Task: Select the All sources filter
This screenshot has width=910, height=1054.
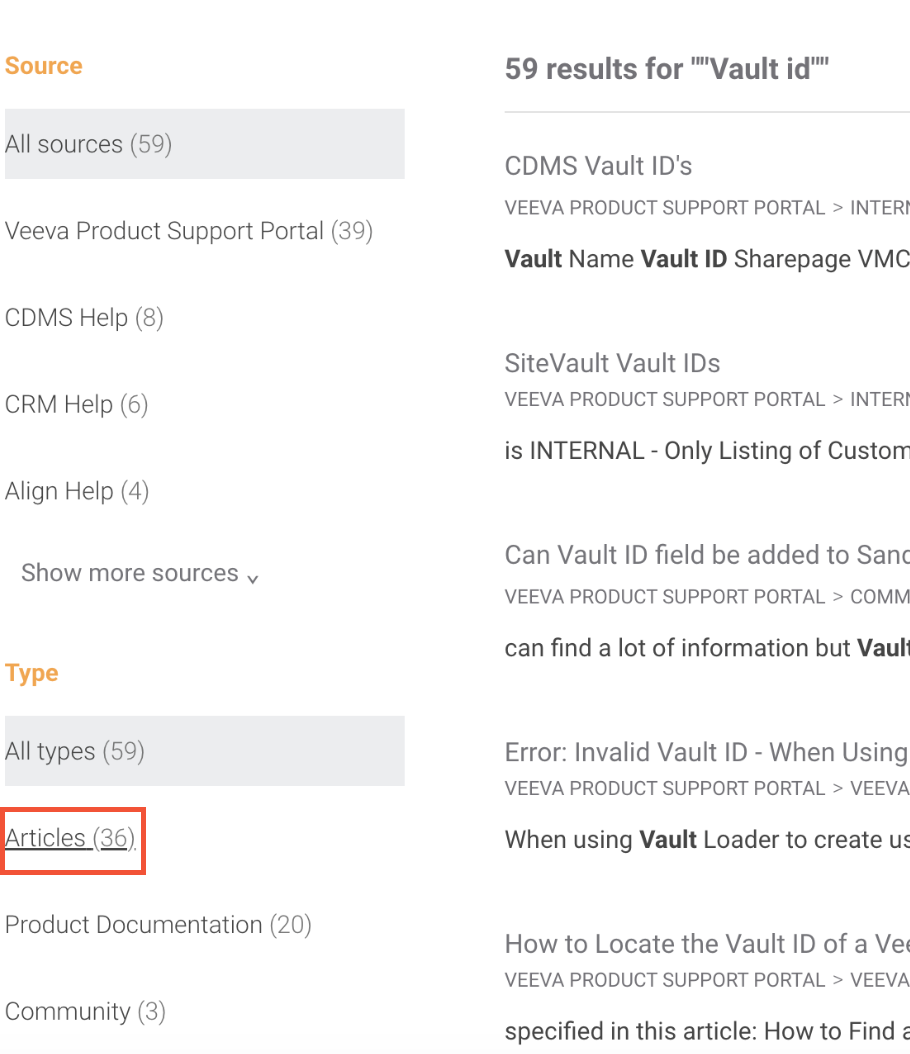Action: (x=89, y=145)
